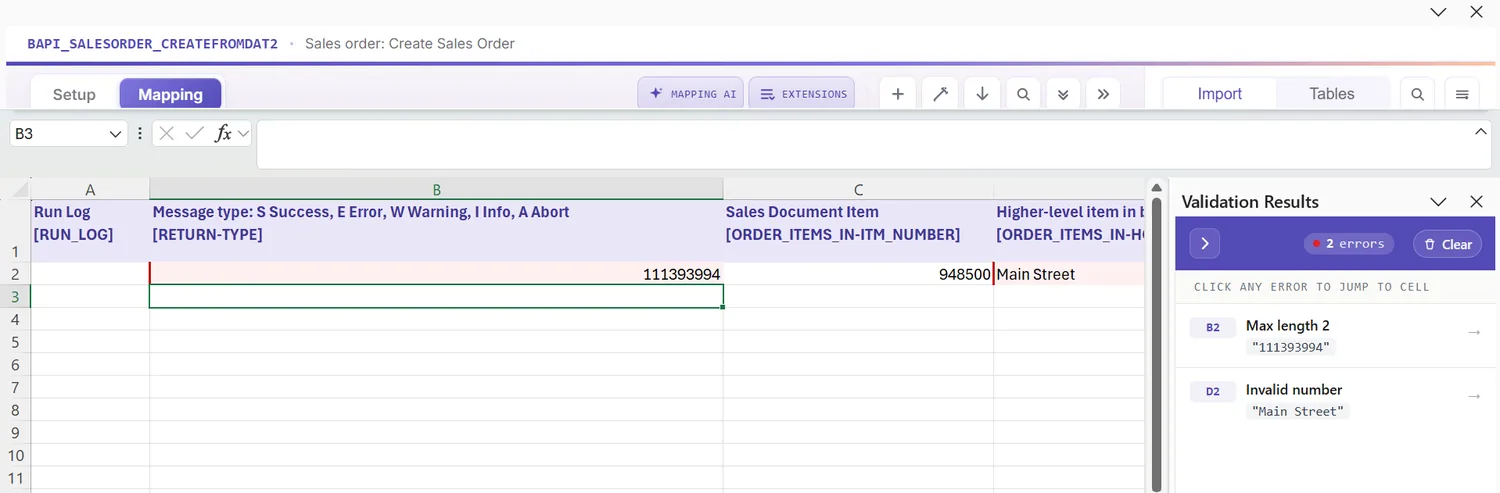Click the Max length 2 error entry
The height and width of the screenshot is (493, 1500).
(x=1336, y=336)
